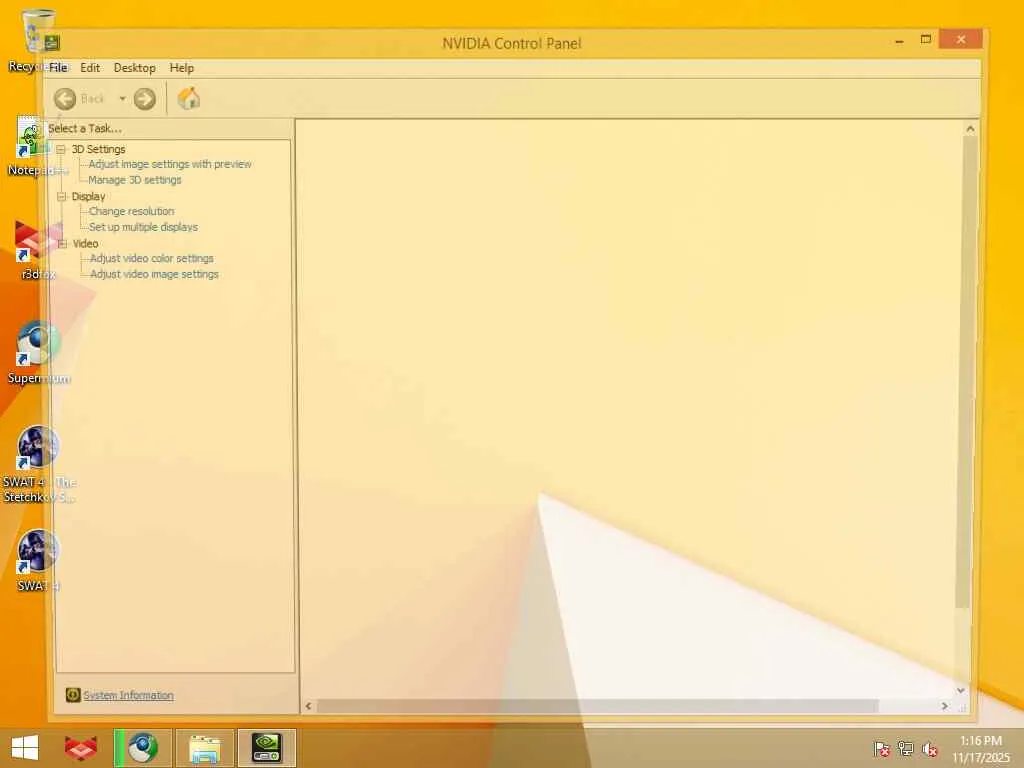Click the horizontal scrollbar left arrow
The width and height of the screenshot is (1024, 768).
click(308, 706)
